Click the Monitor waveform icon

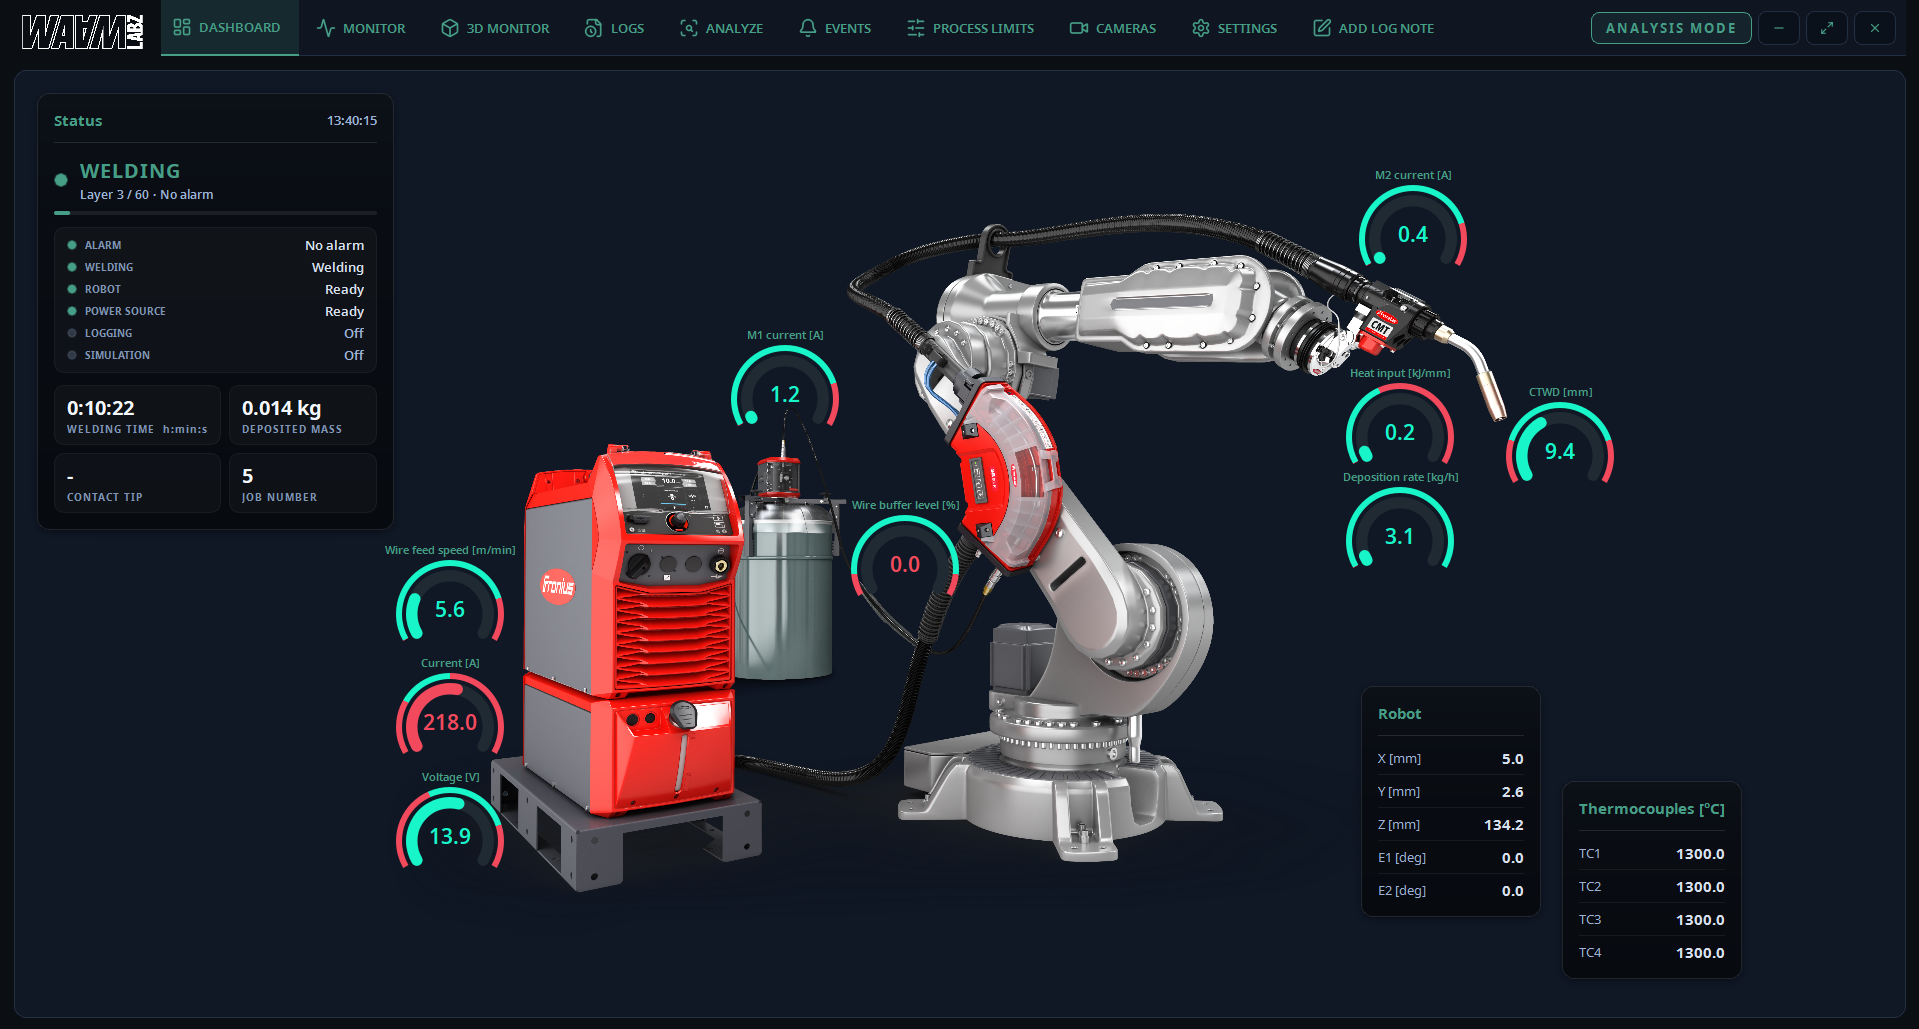pyautogui.click(x=325, y=28)
